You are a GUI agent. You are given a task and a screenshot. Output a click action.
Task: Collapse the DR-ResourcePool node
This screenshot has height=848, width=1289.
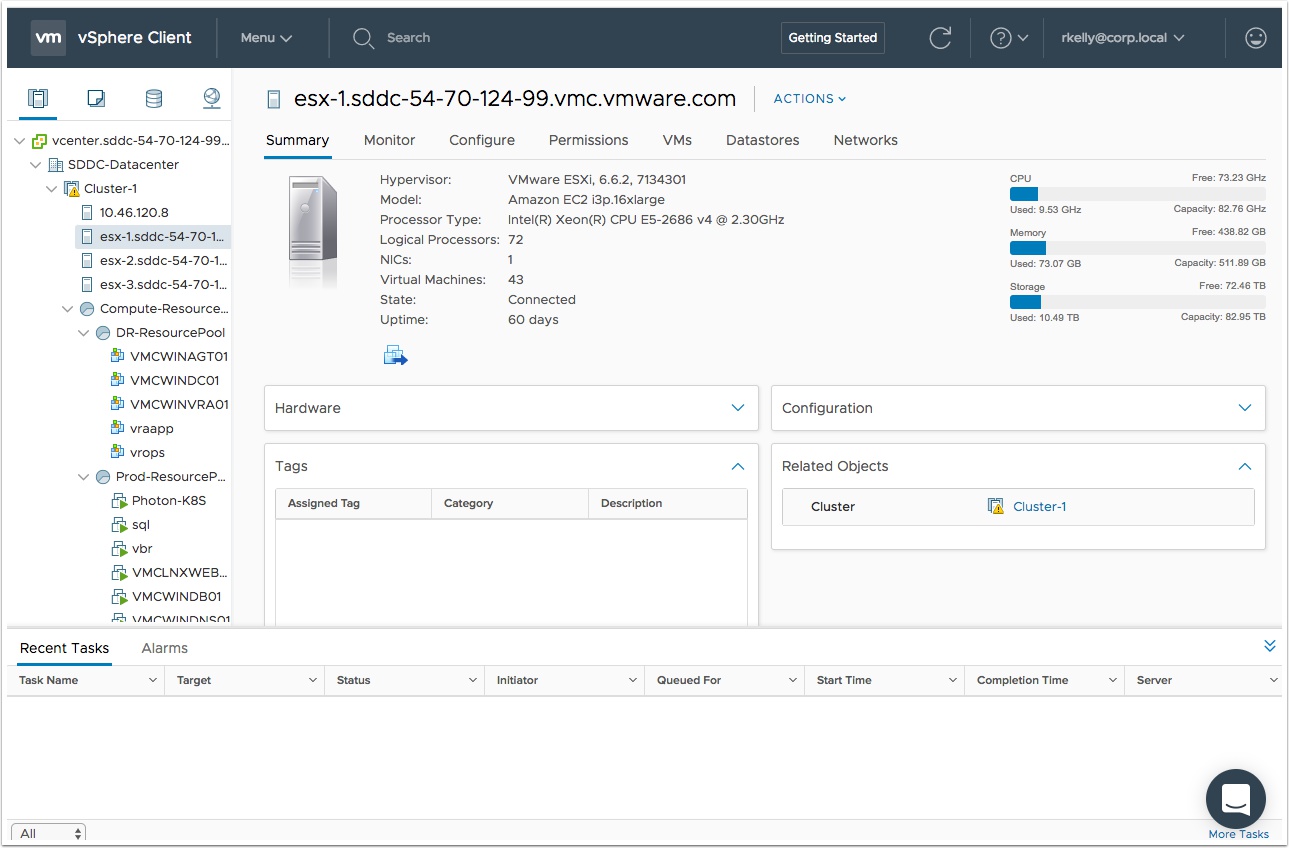pyautogui.click(x=84, y=333)
